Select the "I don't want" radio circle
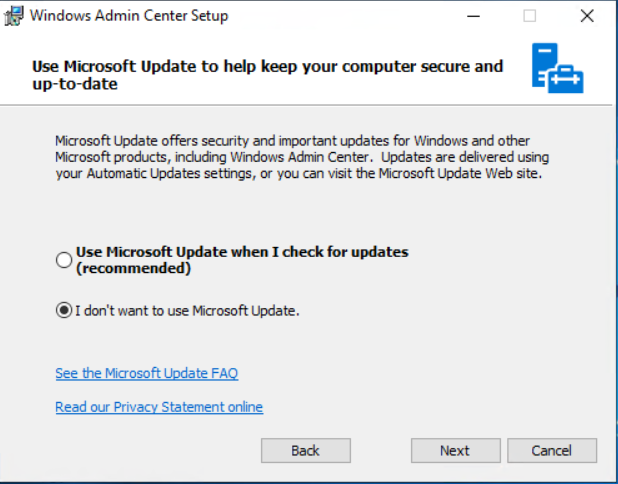This screenshot has height=484, width=618. coord(64,311)
